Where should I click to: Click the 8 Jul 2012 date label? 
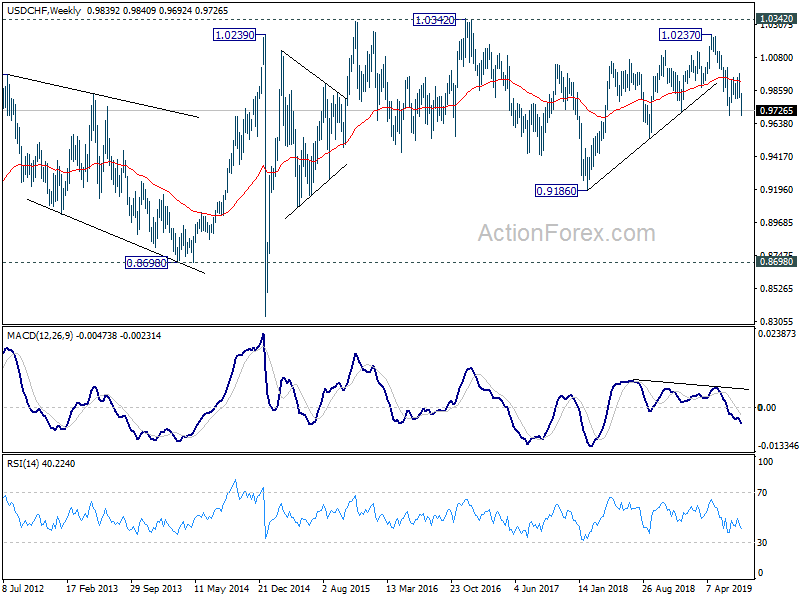pos(23,589)
